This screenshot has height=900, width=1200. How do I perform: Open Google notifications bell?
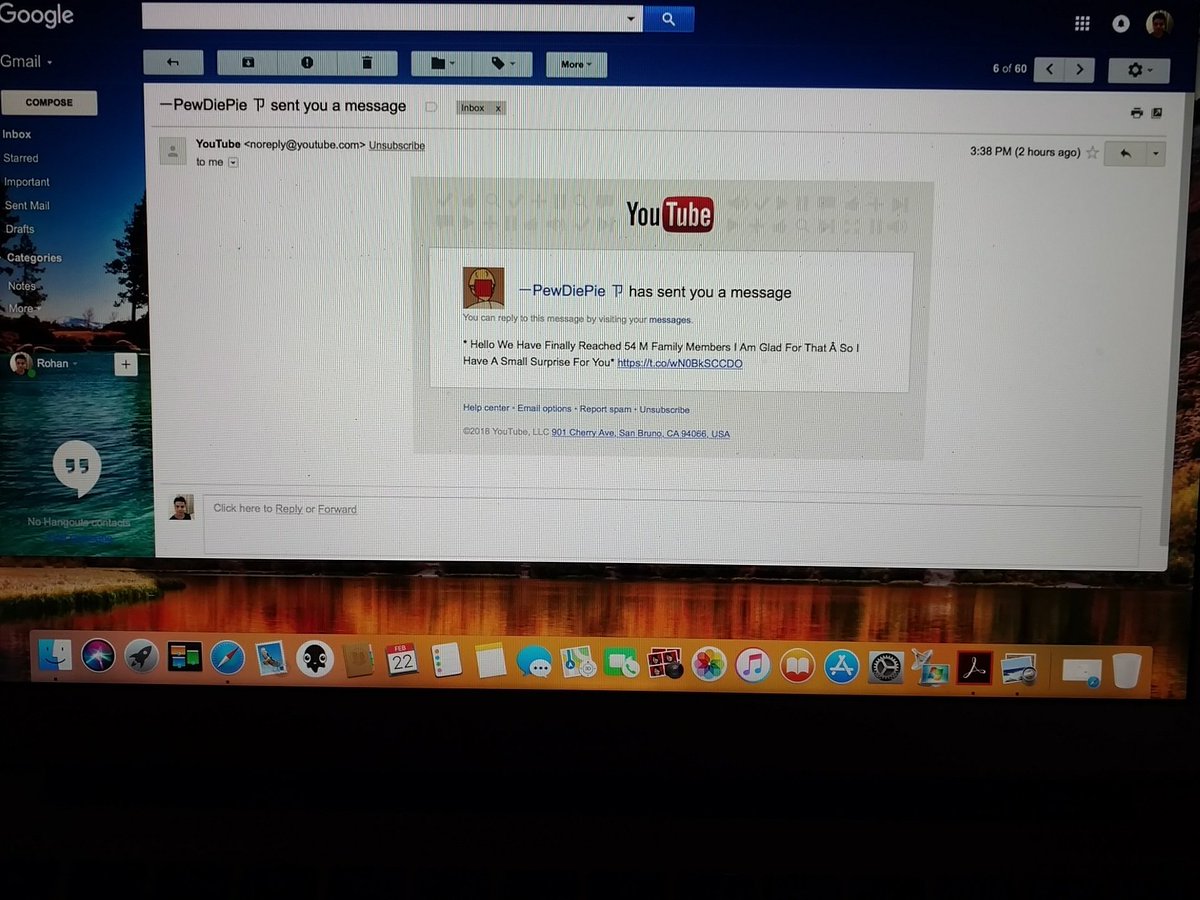pyautogui.click(x=1121, y=24)
